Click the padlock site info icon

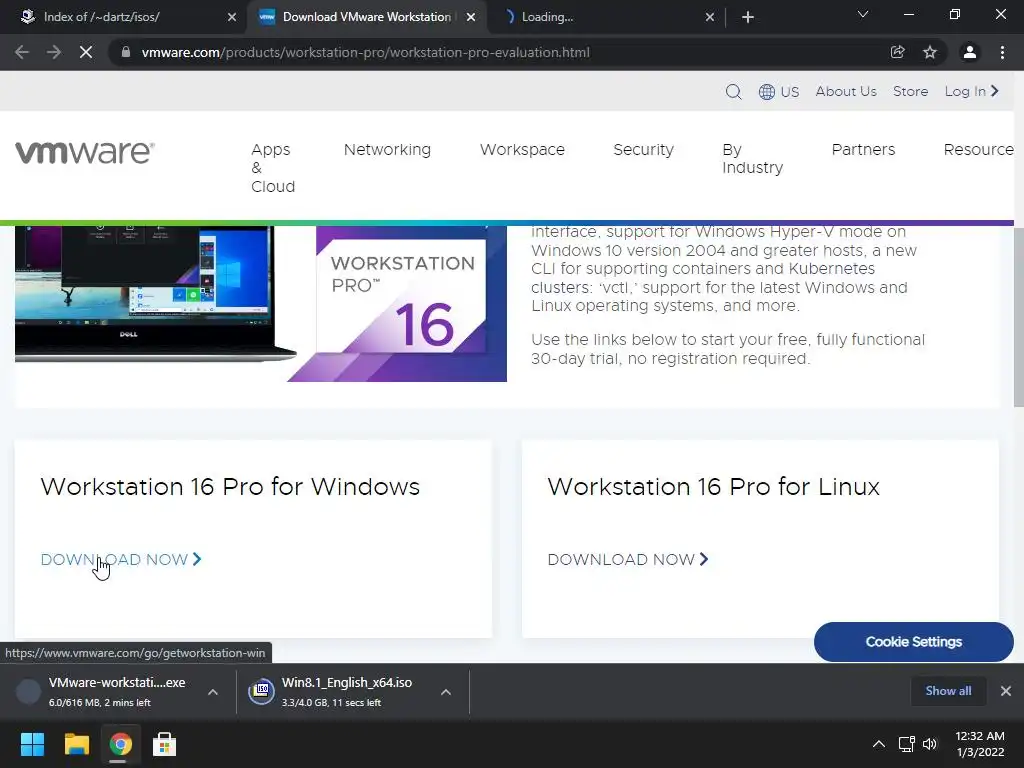126,52
